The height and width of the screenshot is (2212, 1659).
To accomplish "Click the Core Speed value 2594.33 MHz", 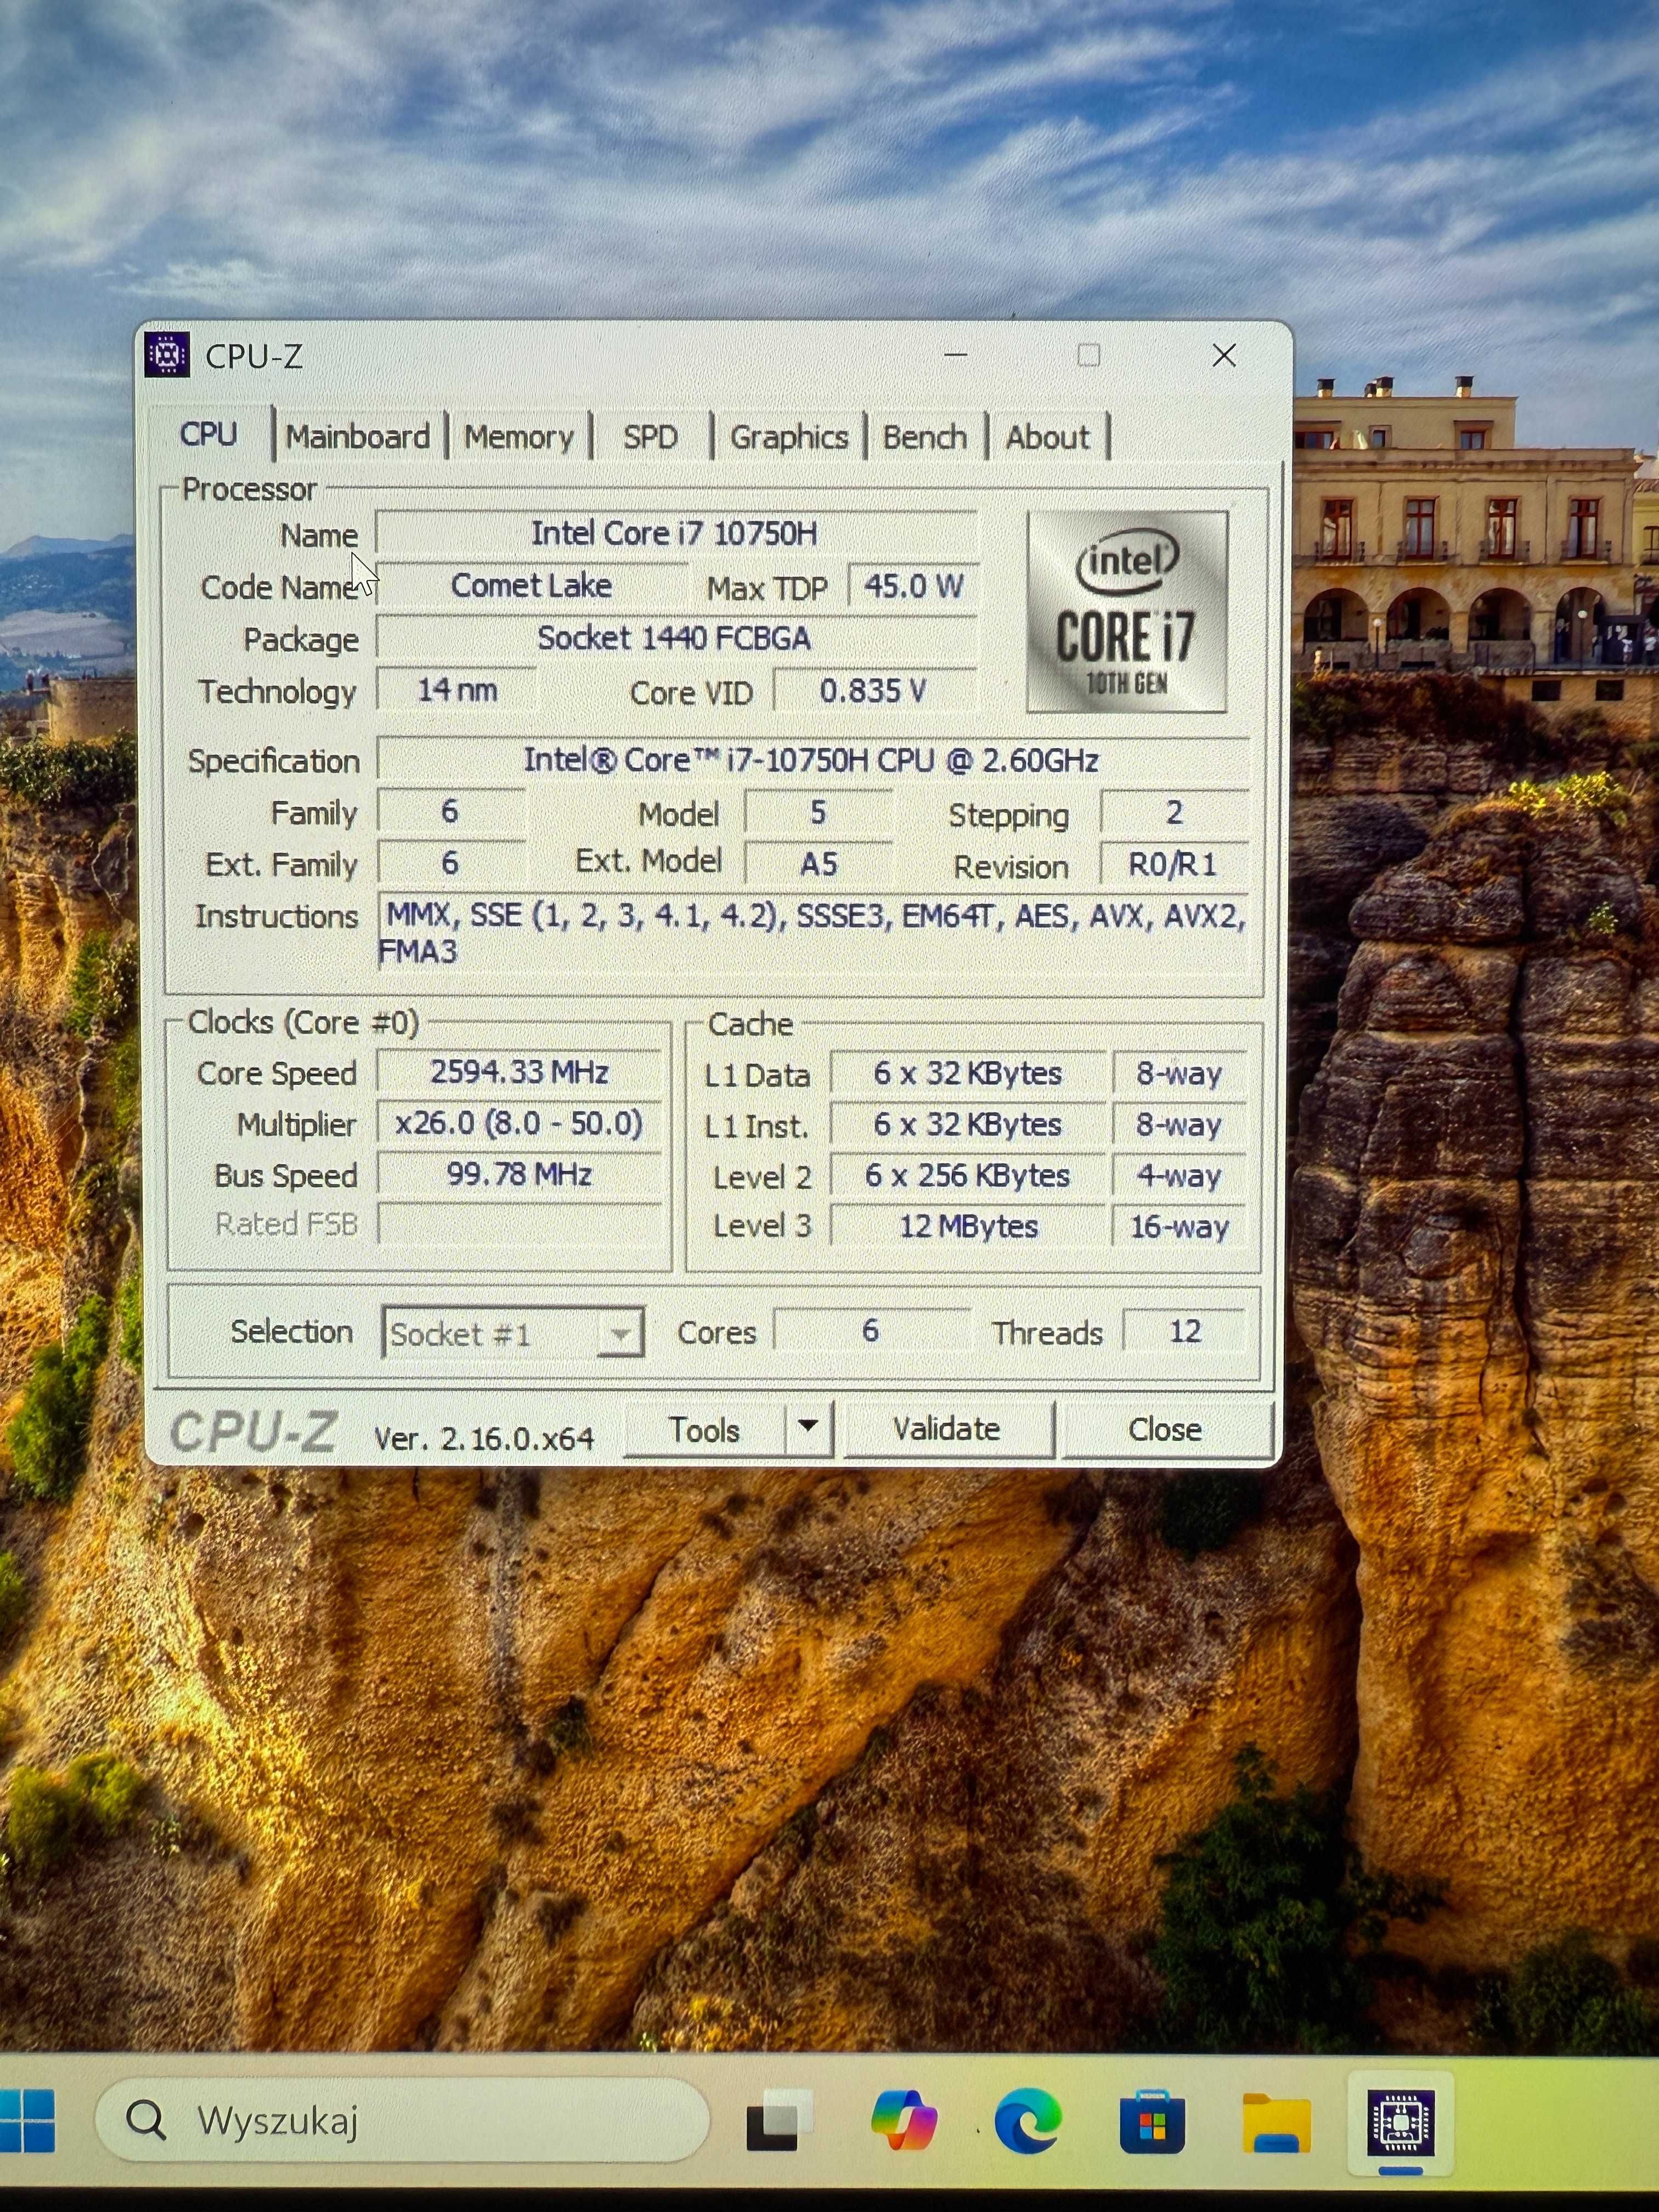I will pos(519,1072).
